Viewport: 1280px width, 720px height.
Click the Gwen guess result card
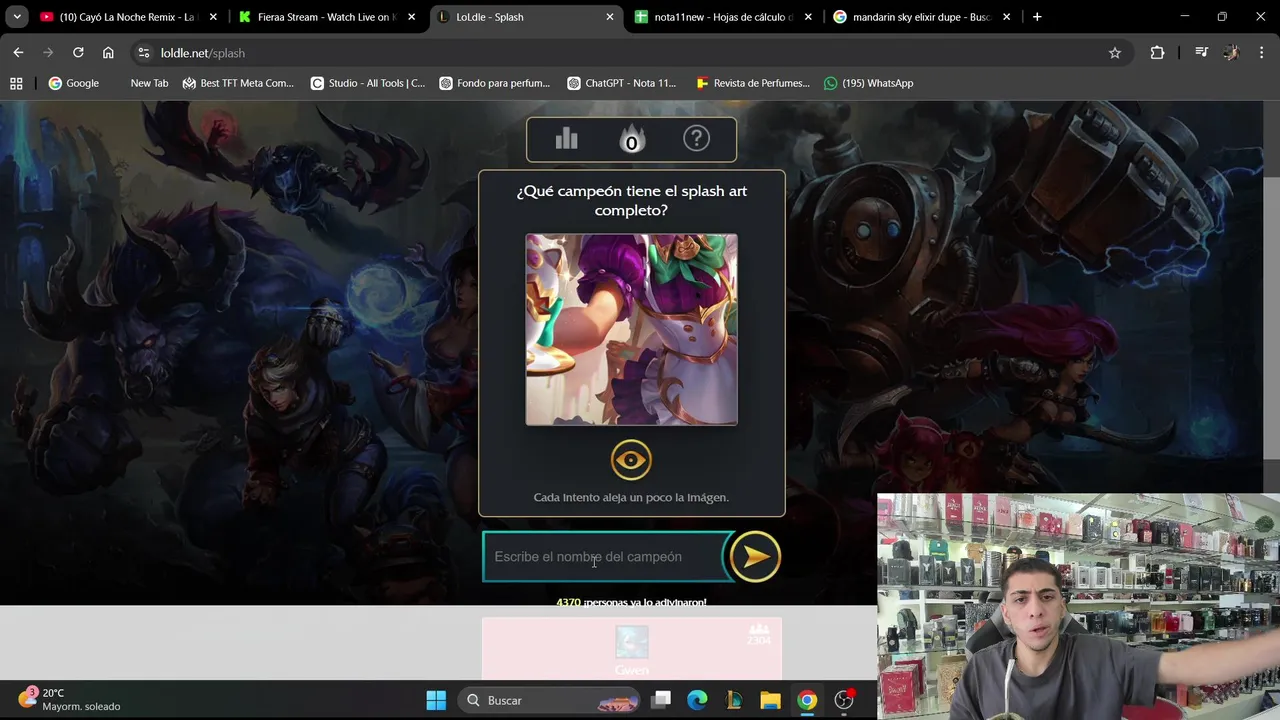tap(632, 649)
